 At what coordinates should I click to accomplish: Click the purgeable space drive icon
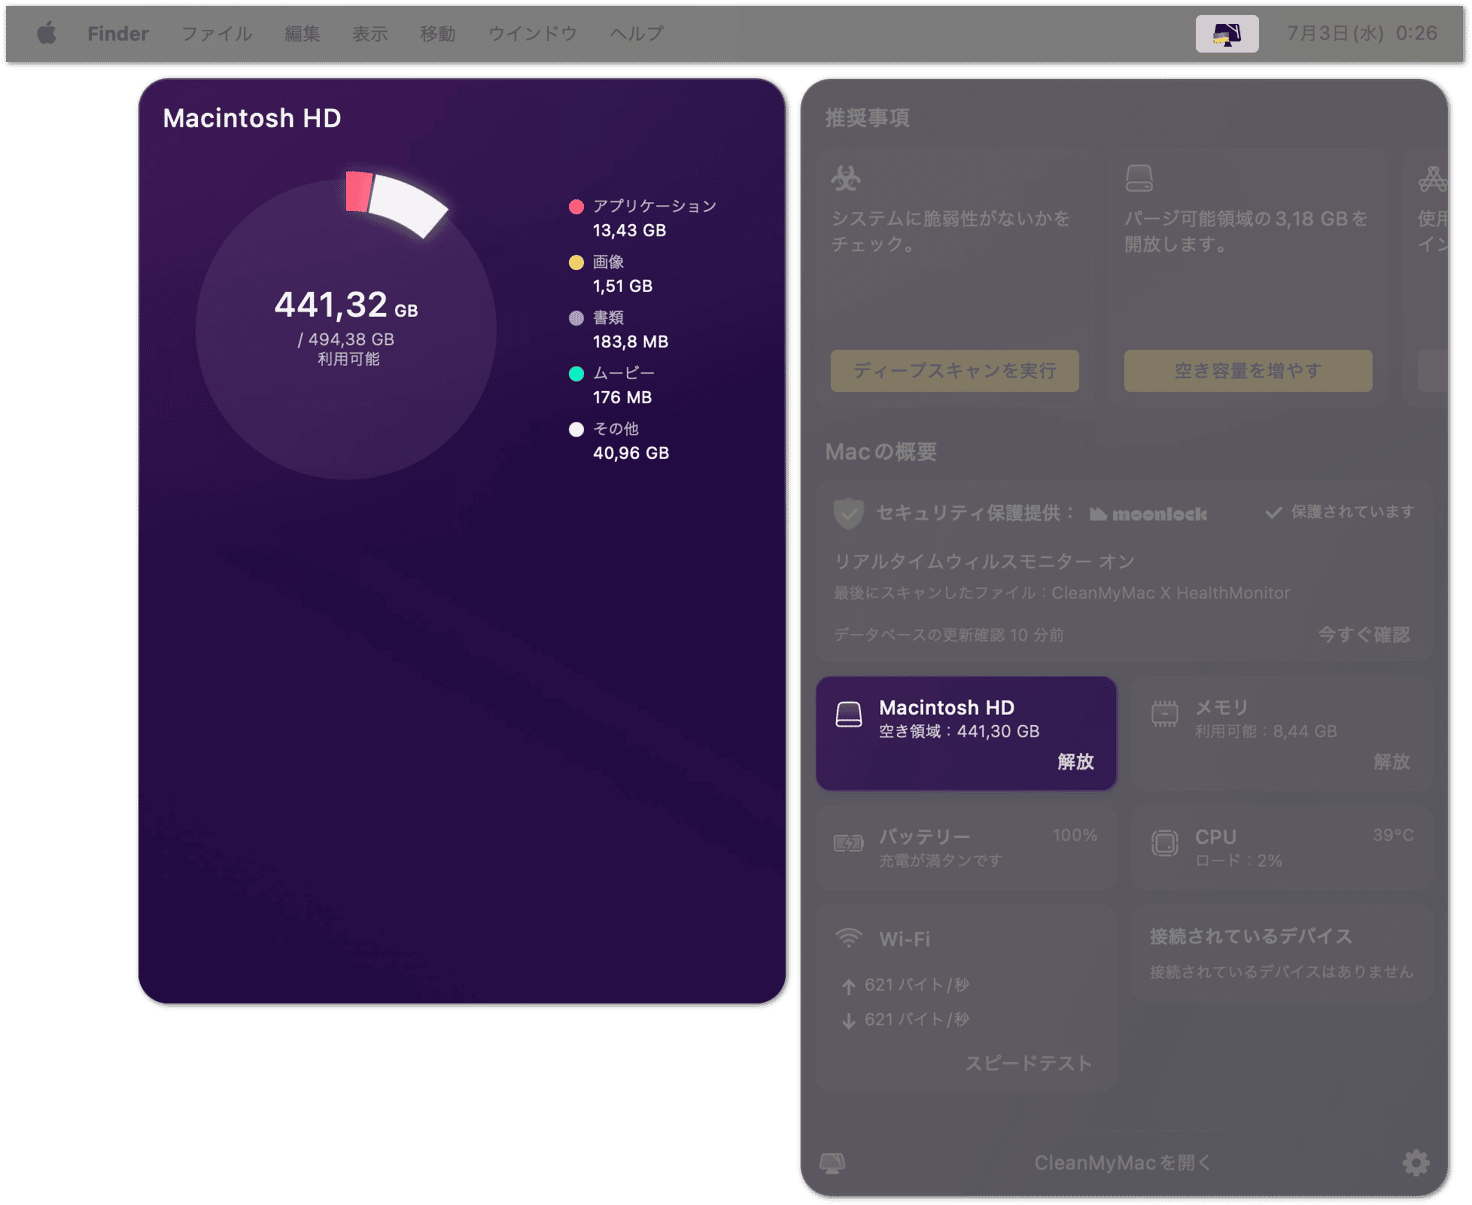(x=1139, y=179)
